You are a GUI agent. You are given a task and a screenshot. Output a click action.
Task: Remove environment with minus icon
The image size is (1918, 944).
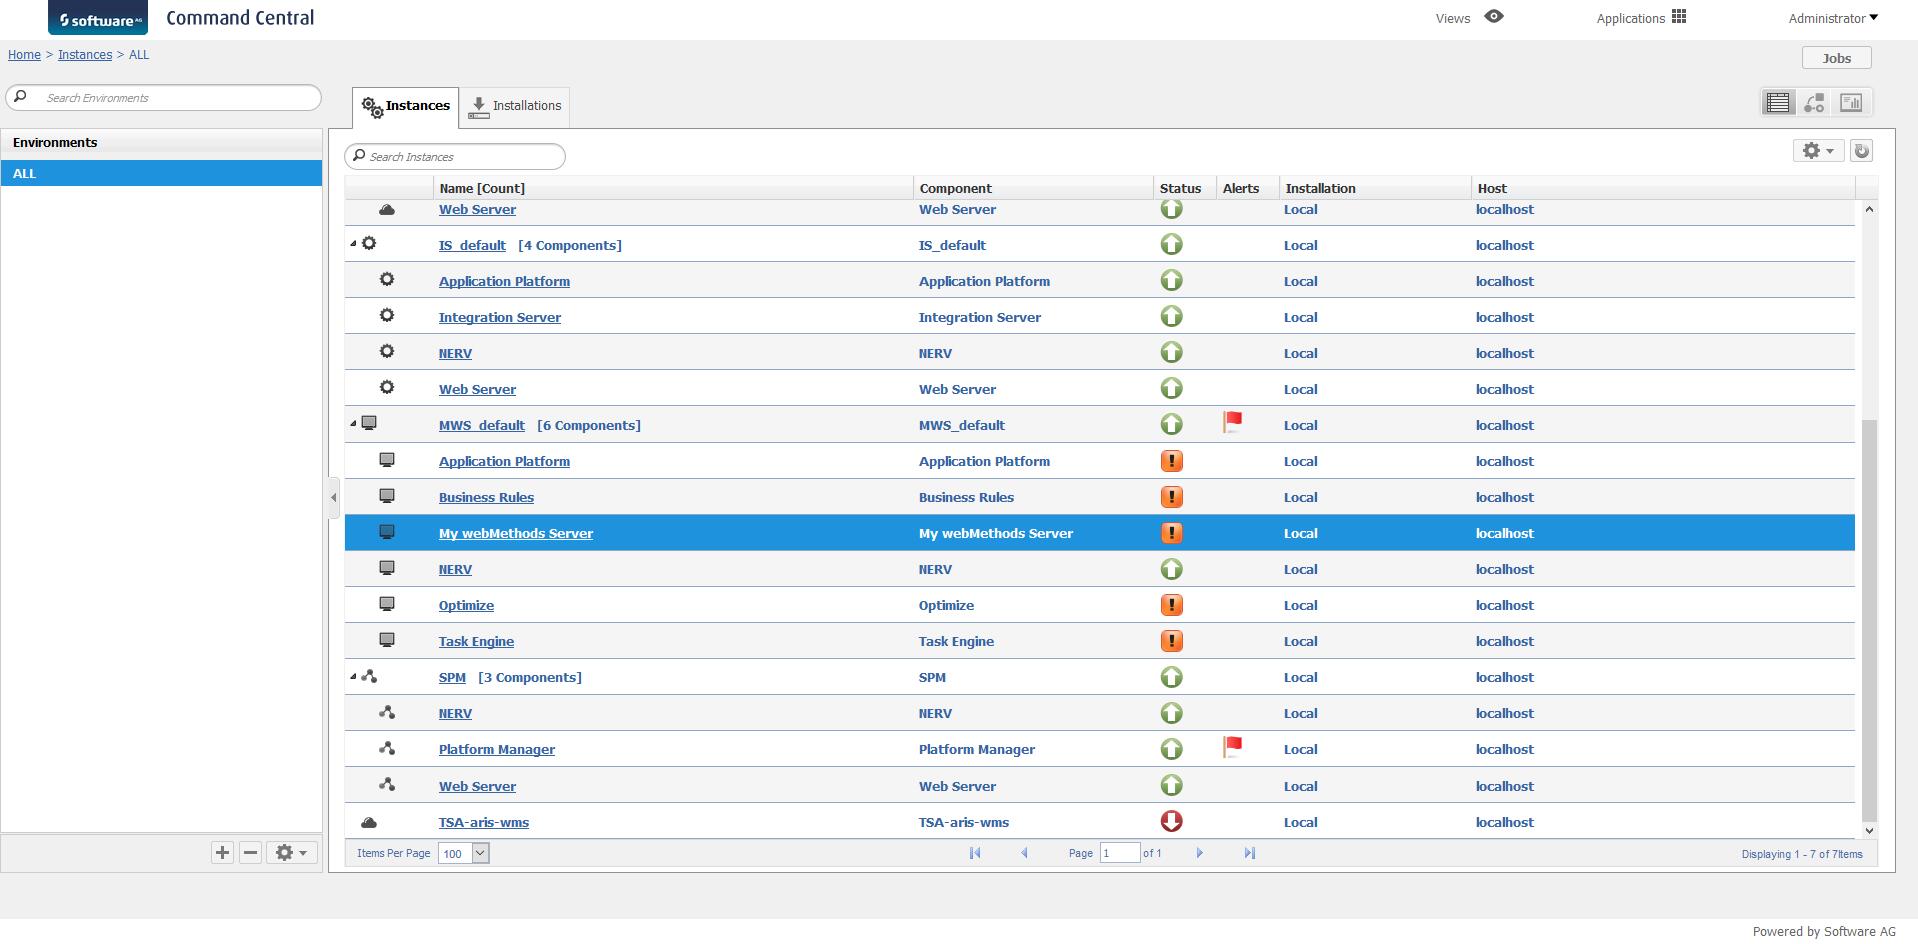coord(251,852)
